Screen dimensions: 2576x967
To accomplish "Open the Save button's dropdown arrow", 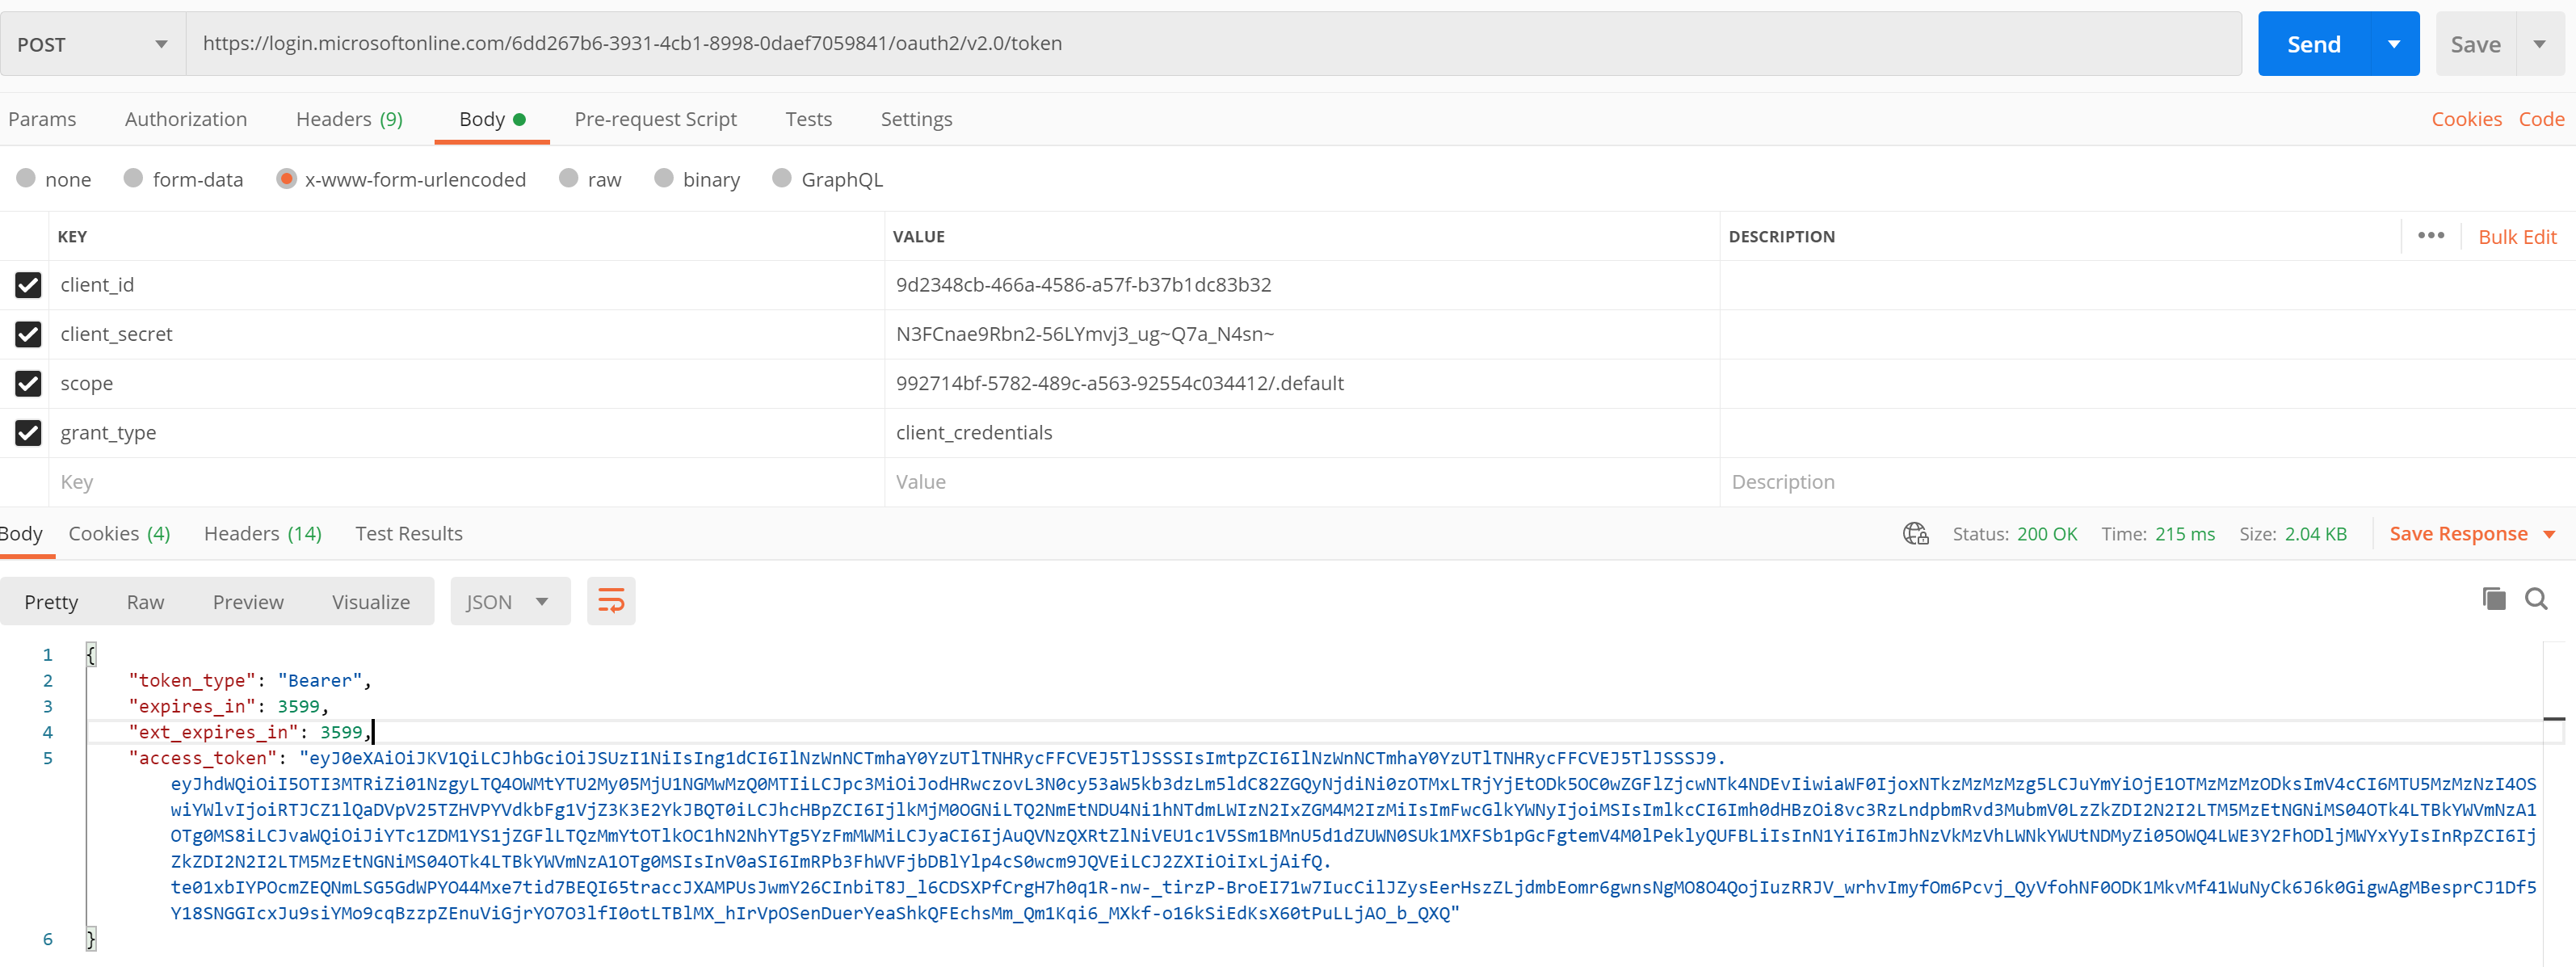I will (2541, 43).
